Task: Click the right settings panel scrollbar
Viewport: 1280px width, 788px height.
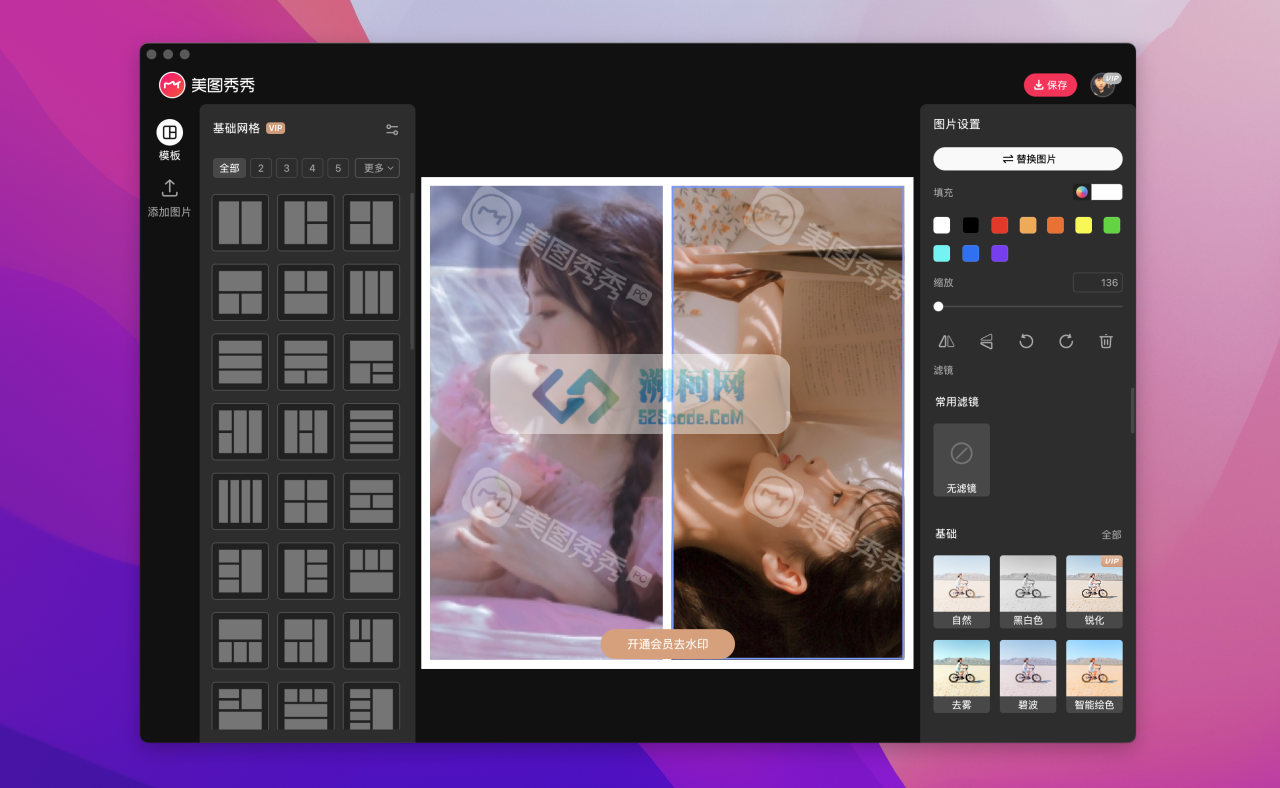Action: click(x=1132, y=410)
